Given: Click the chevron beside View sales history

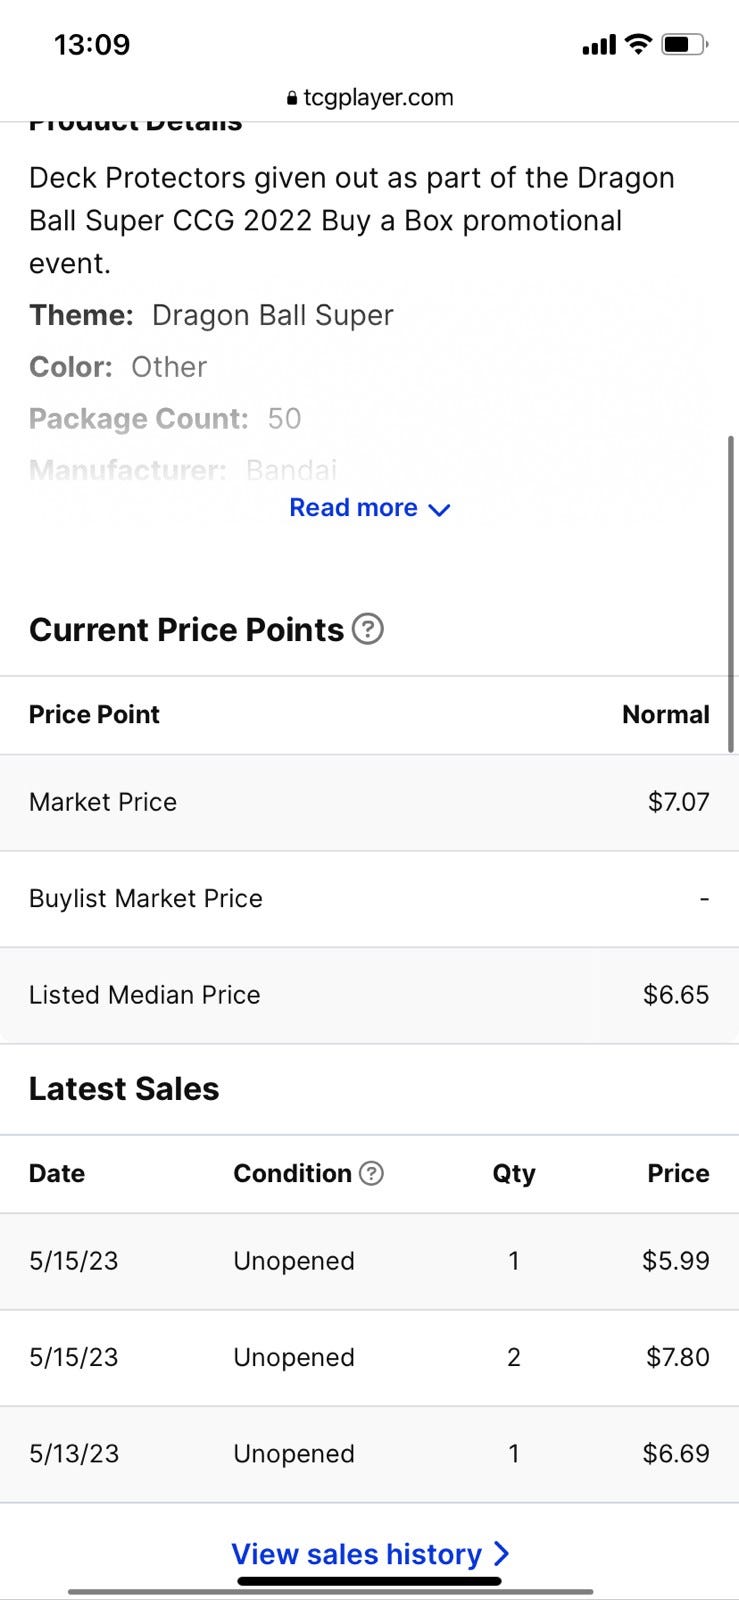Looking at the screenshot, I should tap(502, 1553).
